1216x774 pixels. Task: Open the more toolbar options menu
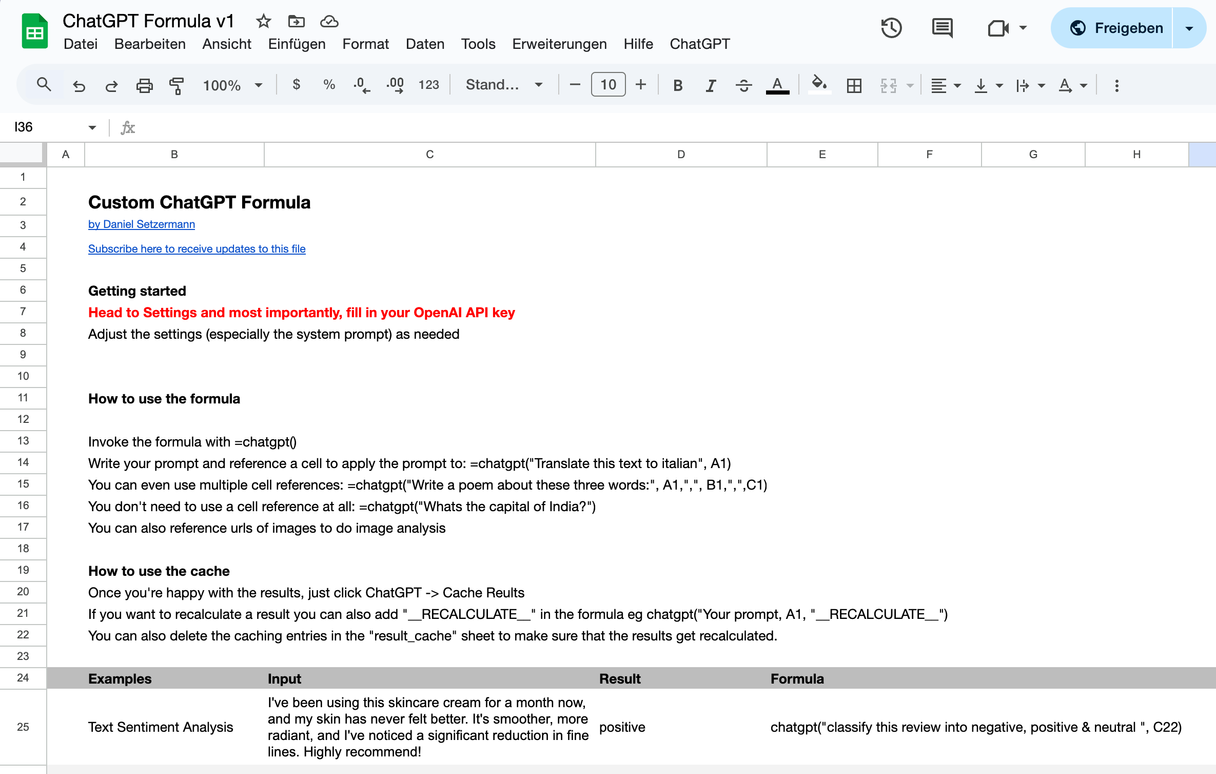pos(1117,86)
